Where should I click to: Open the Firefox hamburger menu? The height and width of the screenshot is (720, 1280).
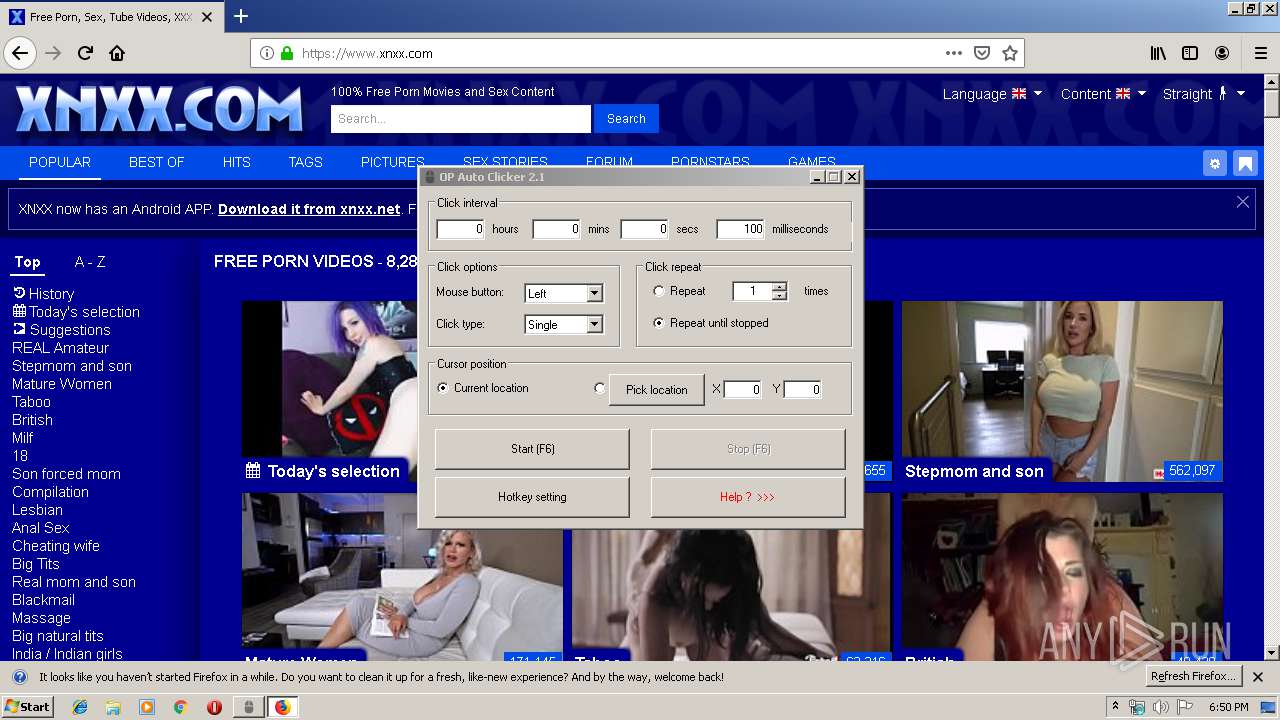click(1260, 53)
